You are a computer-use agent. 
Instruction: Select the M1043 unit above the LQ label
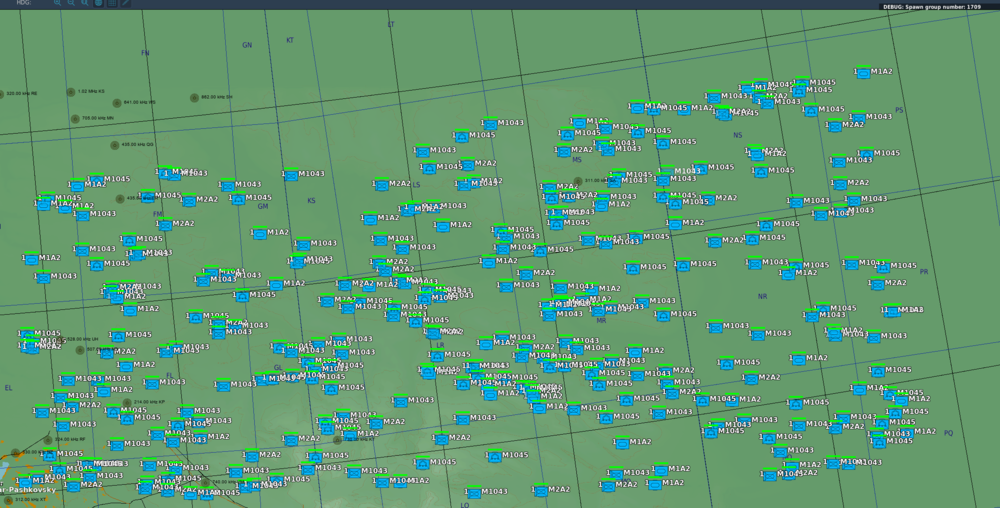[x=473, y=493]
